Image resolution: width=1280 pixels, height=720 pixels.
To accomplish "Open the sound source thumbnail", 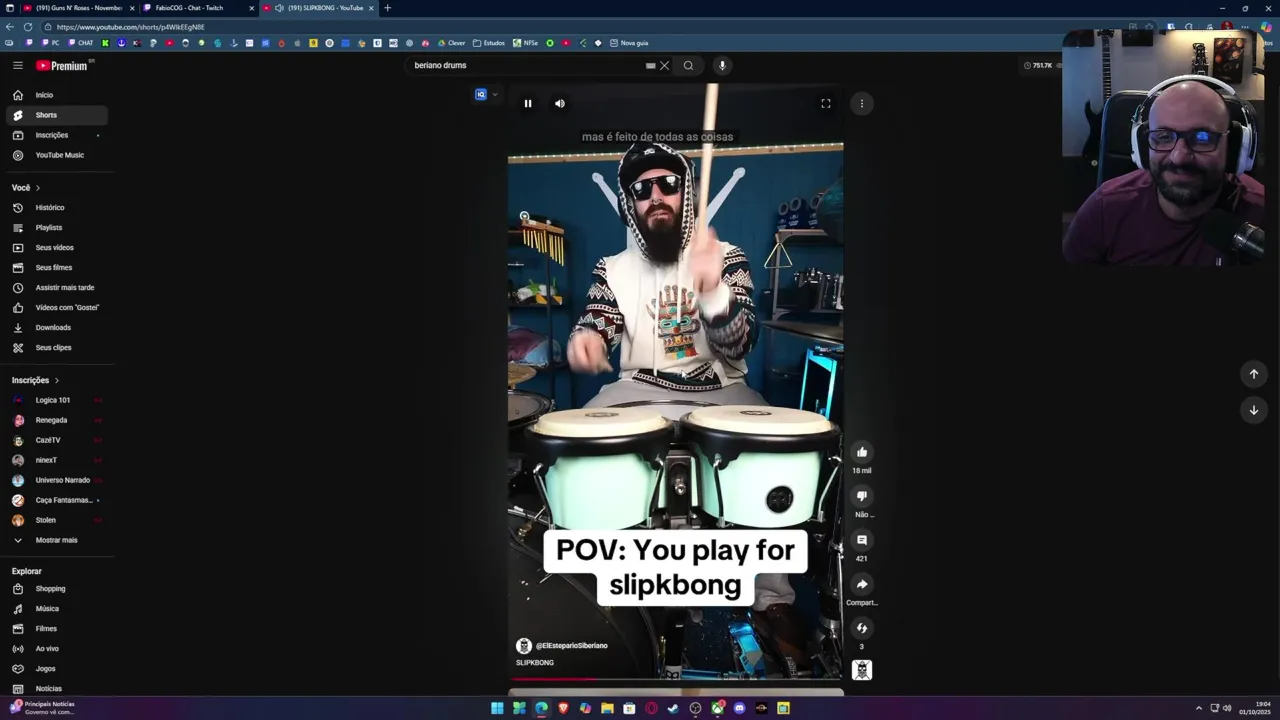I will (x=862, y=670).
